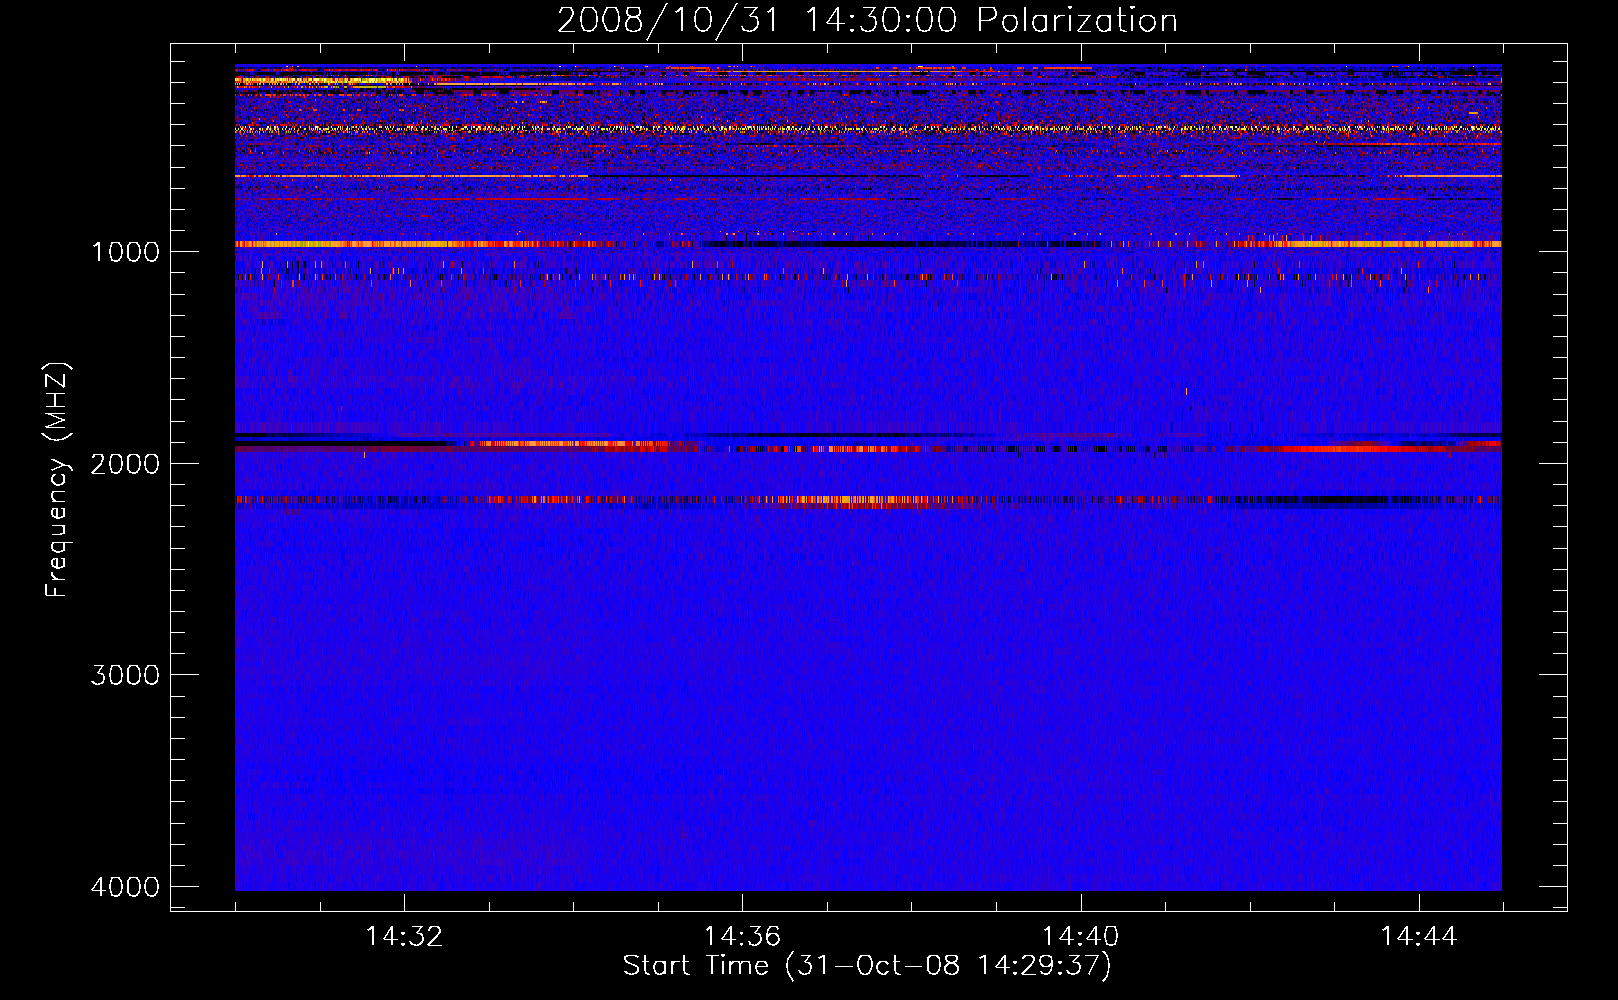Click the 3000 frequency tick label
This screenshot has width=1618, height=1000.
[125, 675]
